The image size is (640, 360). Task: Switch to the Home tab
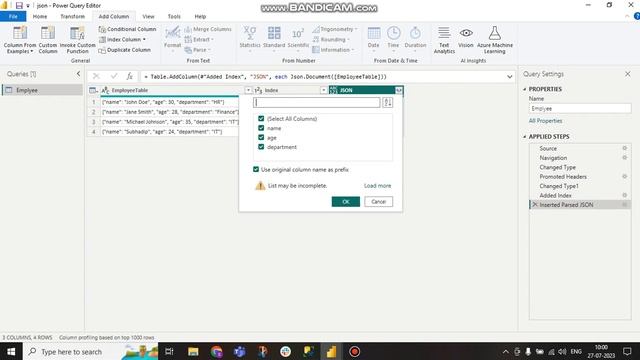[40, 16]
